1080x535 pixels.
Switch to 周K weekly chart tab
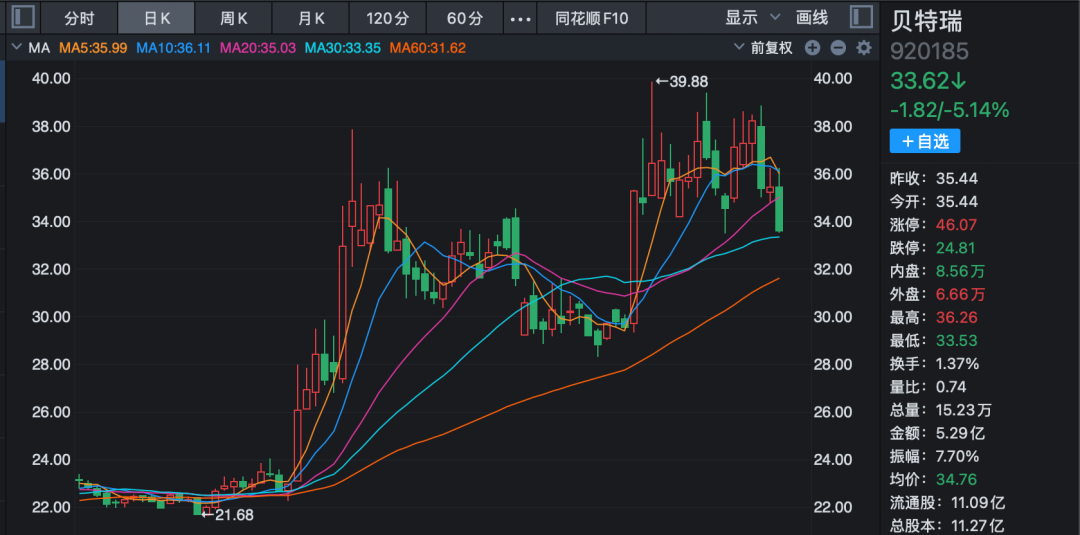point(234,18)
